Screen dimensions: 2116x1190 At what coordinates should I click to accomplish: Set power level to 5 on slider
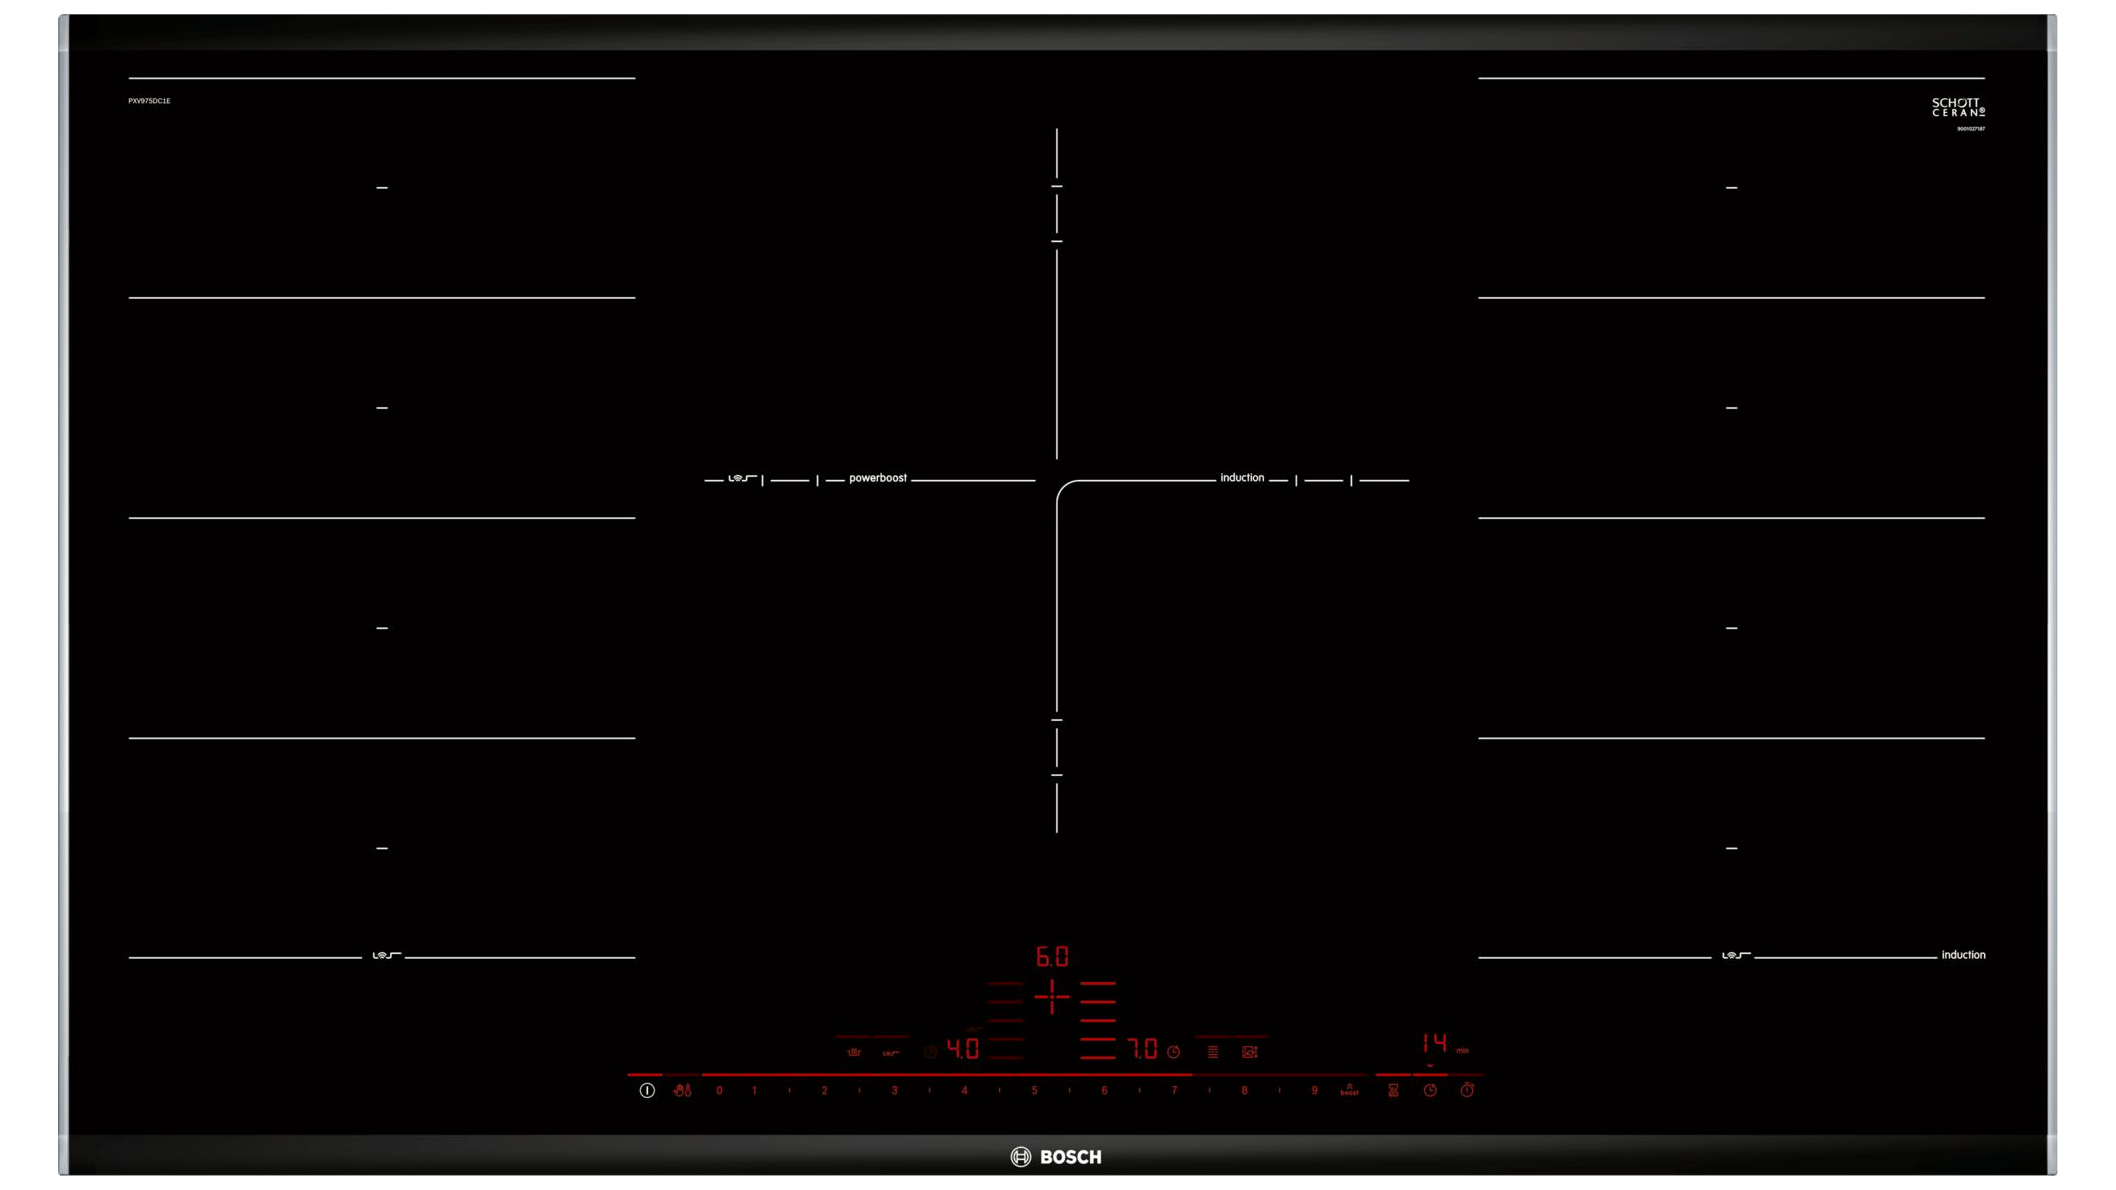point(1034,1090)
